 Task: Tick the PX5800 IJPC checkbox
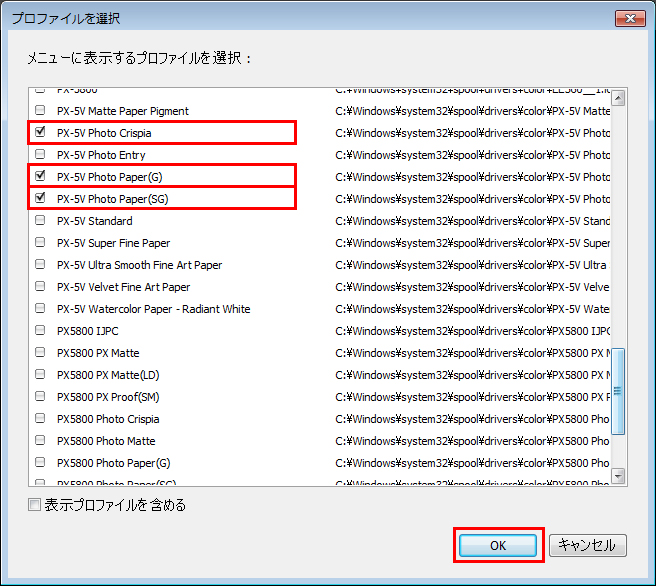(40, 330)
